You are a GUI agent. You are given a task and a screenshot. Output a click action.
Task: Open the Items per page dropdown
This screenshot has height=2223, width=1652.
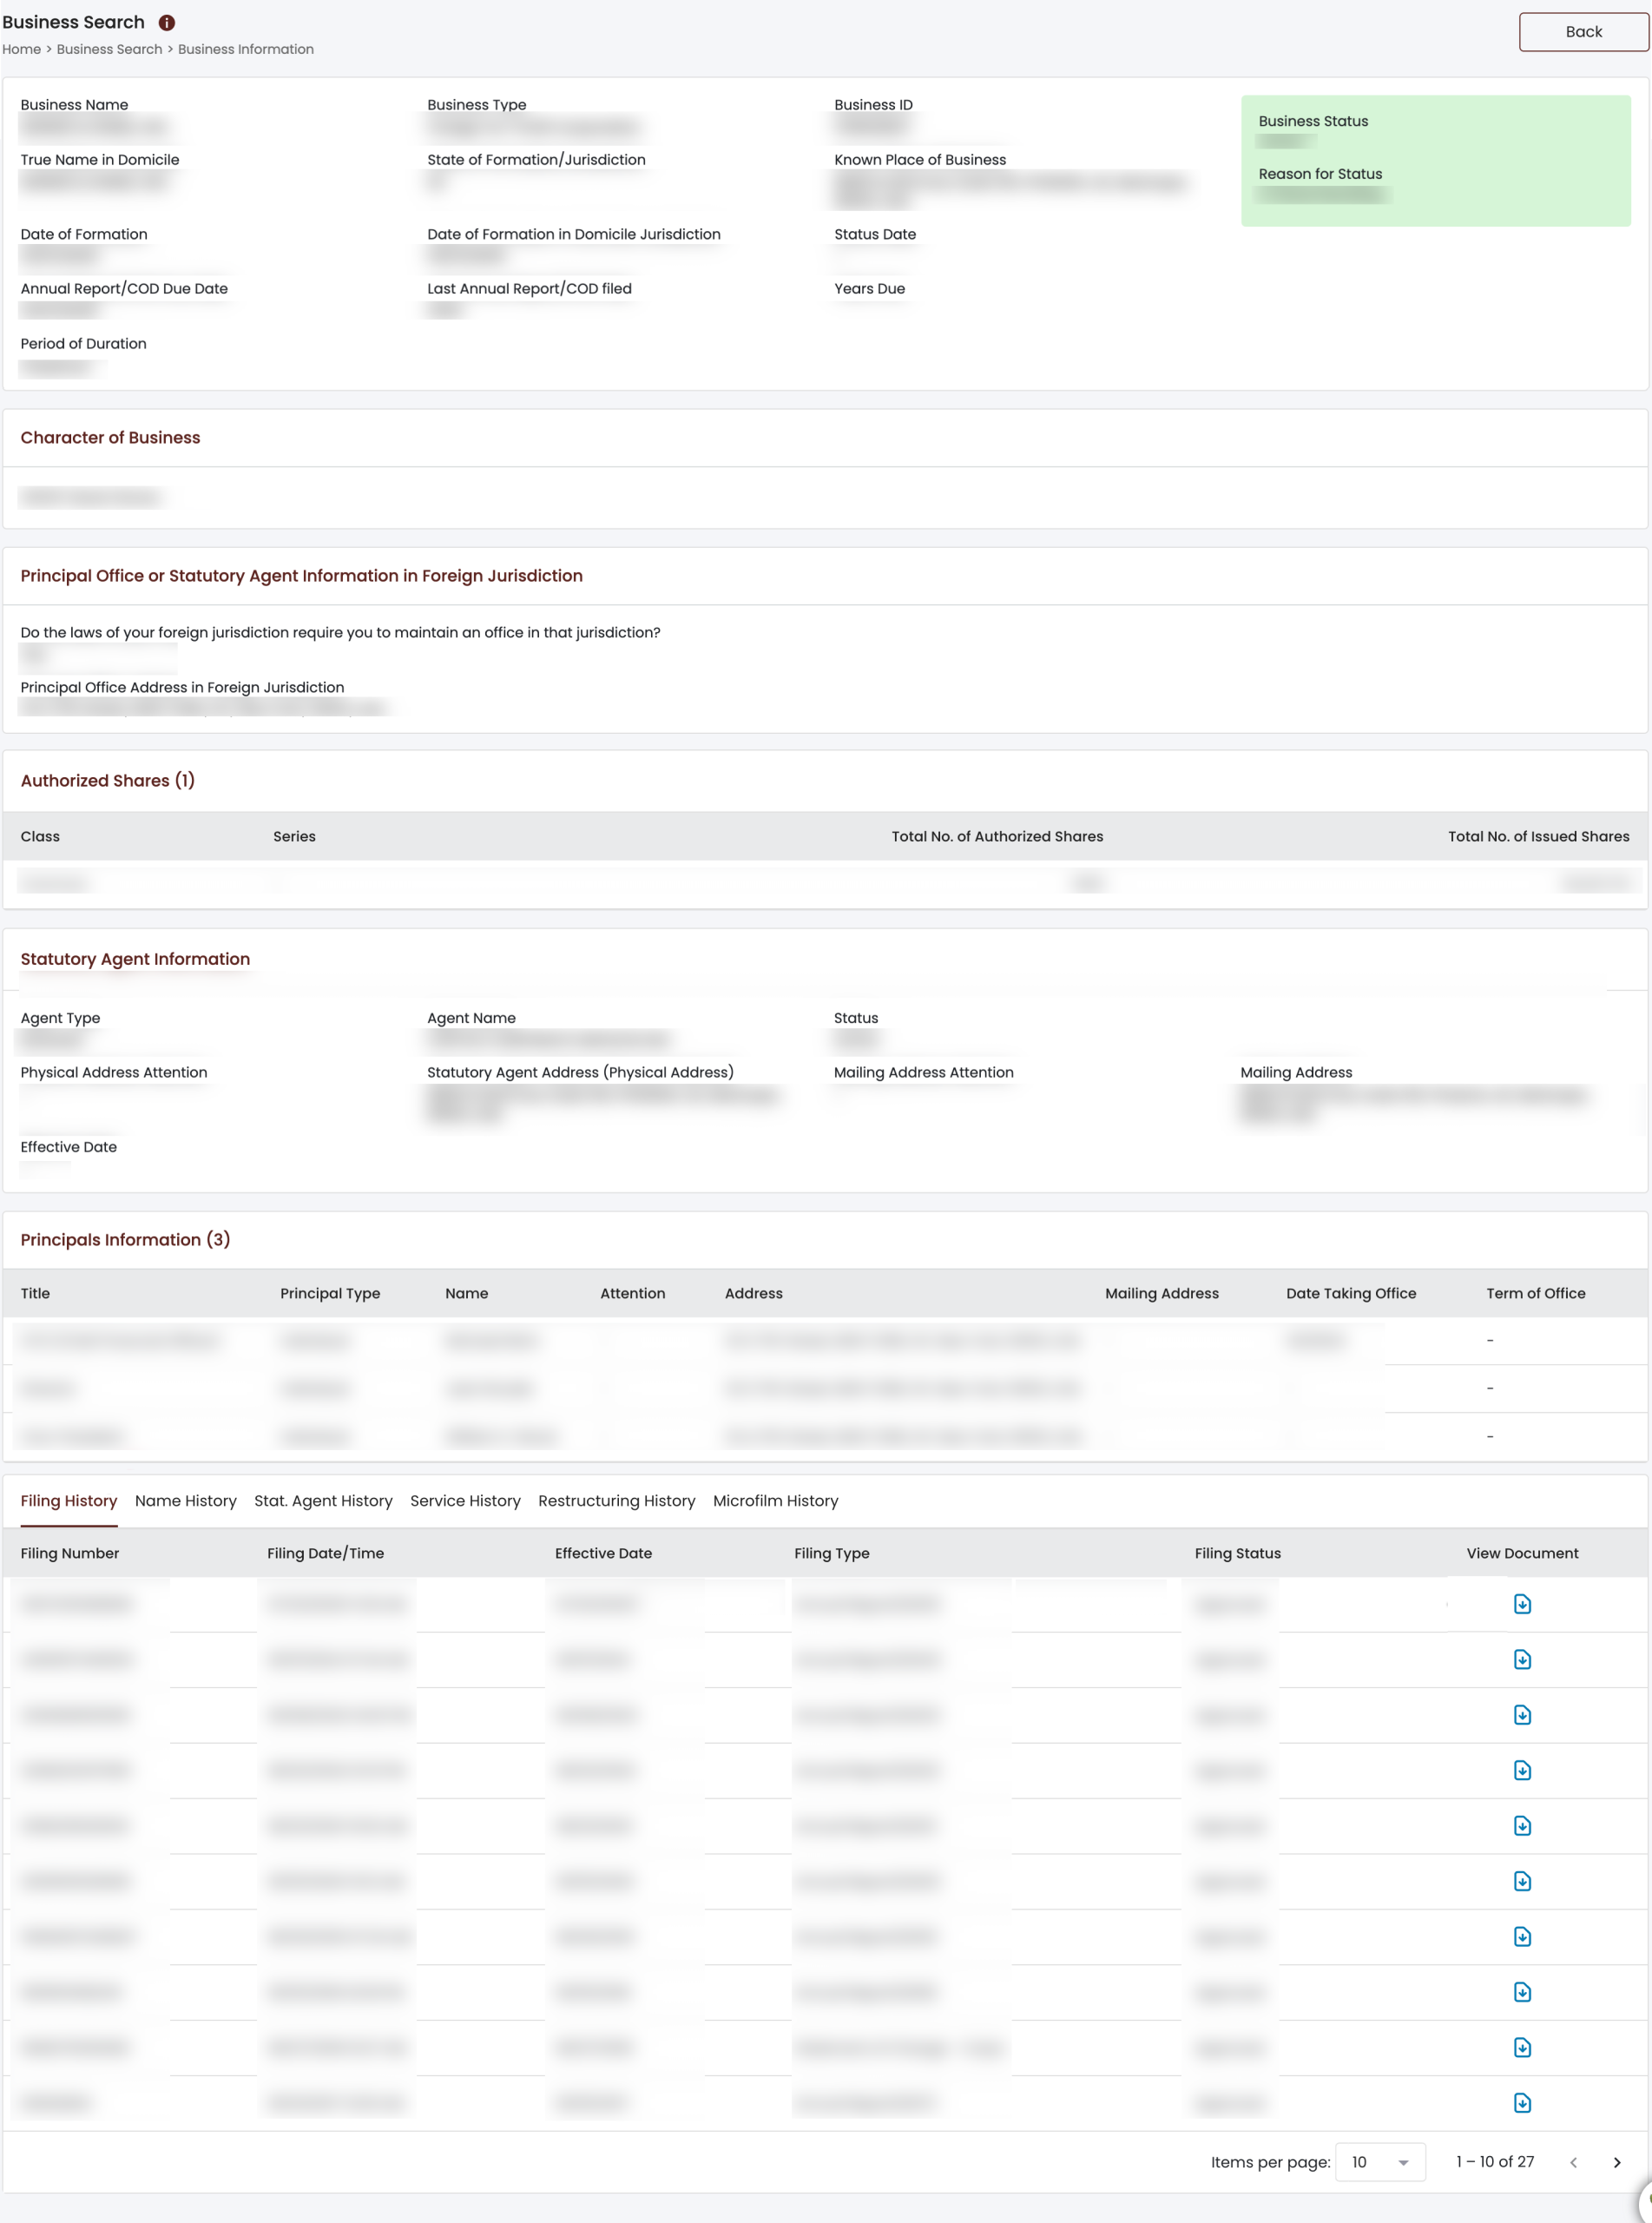(1380, 2162)
